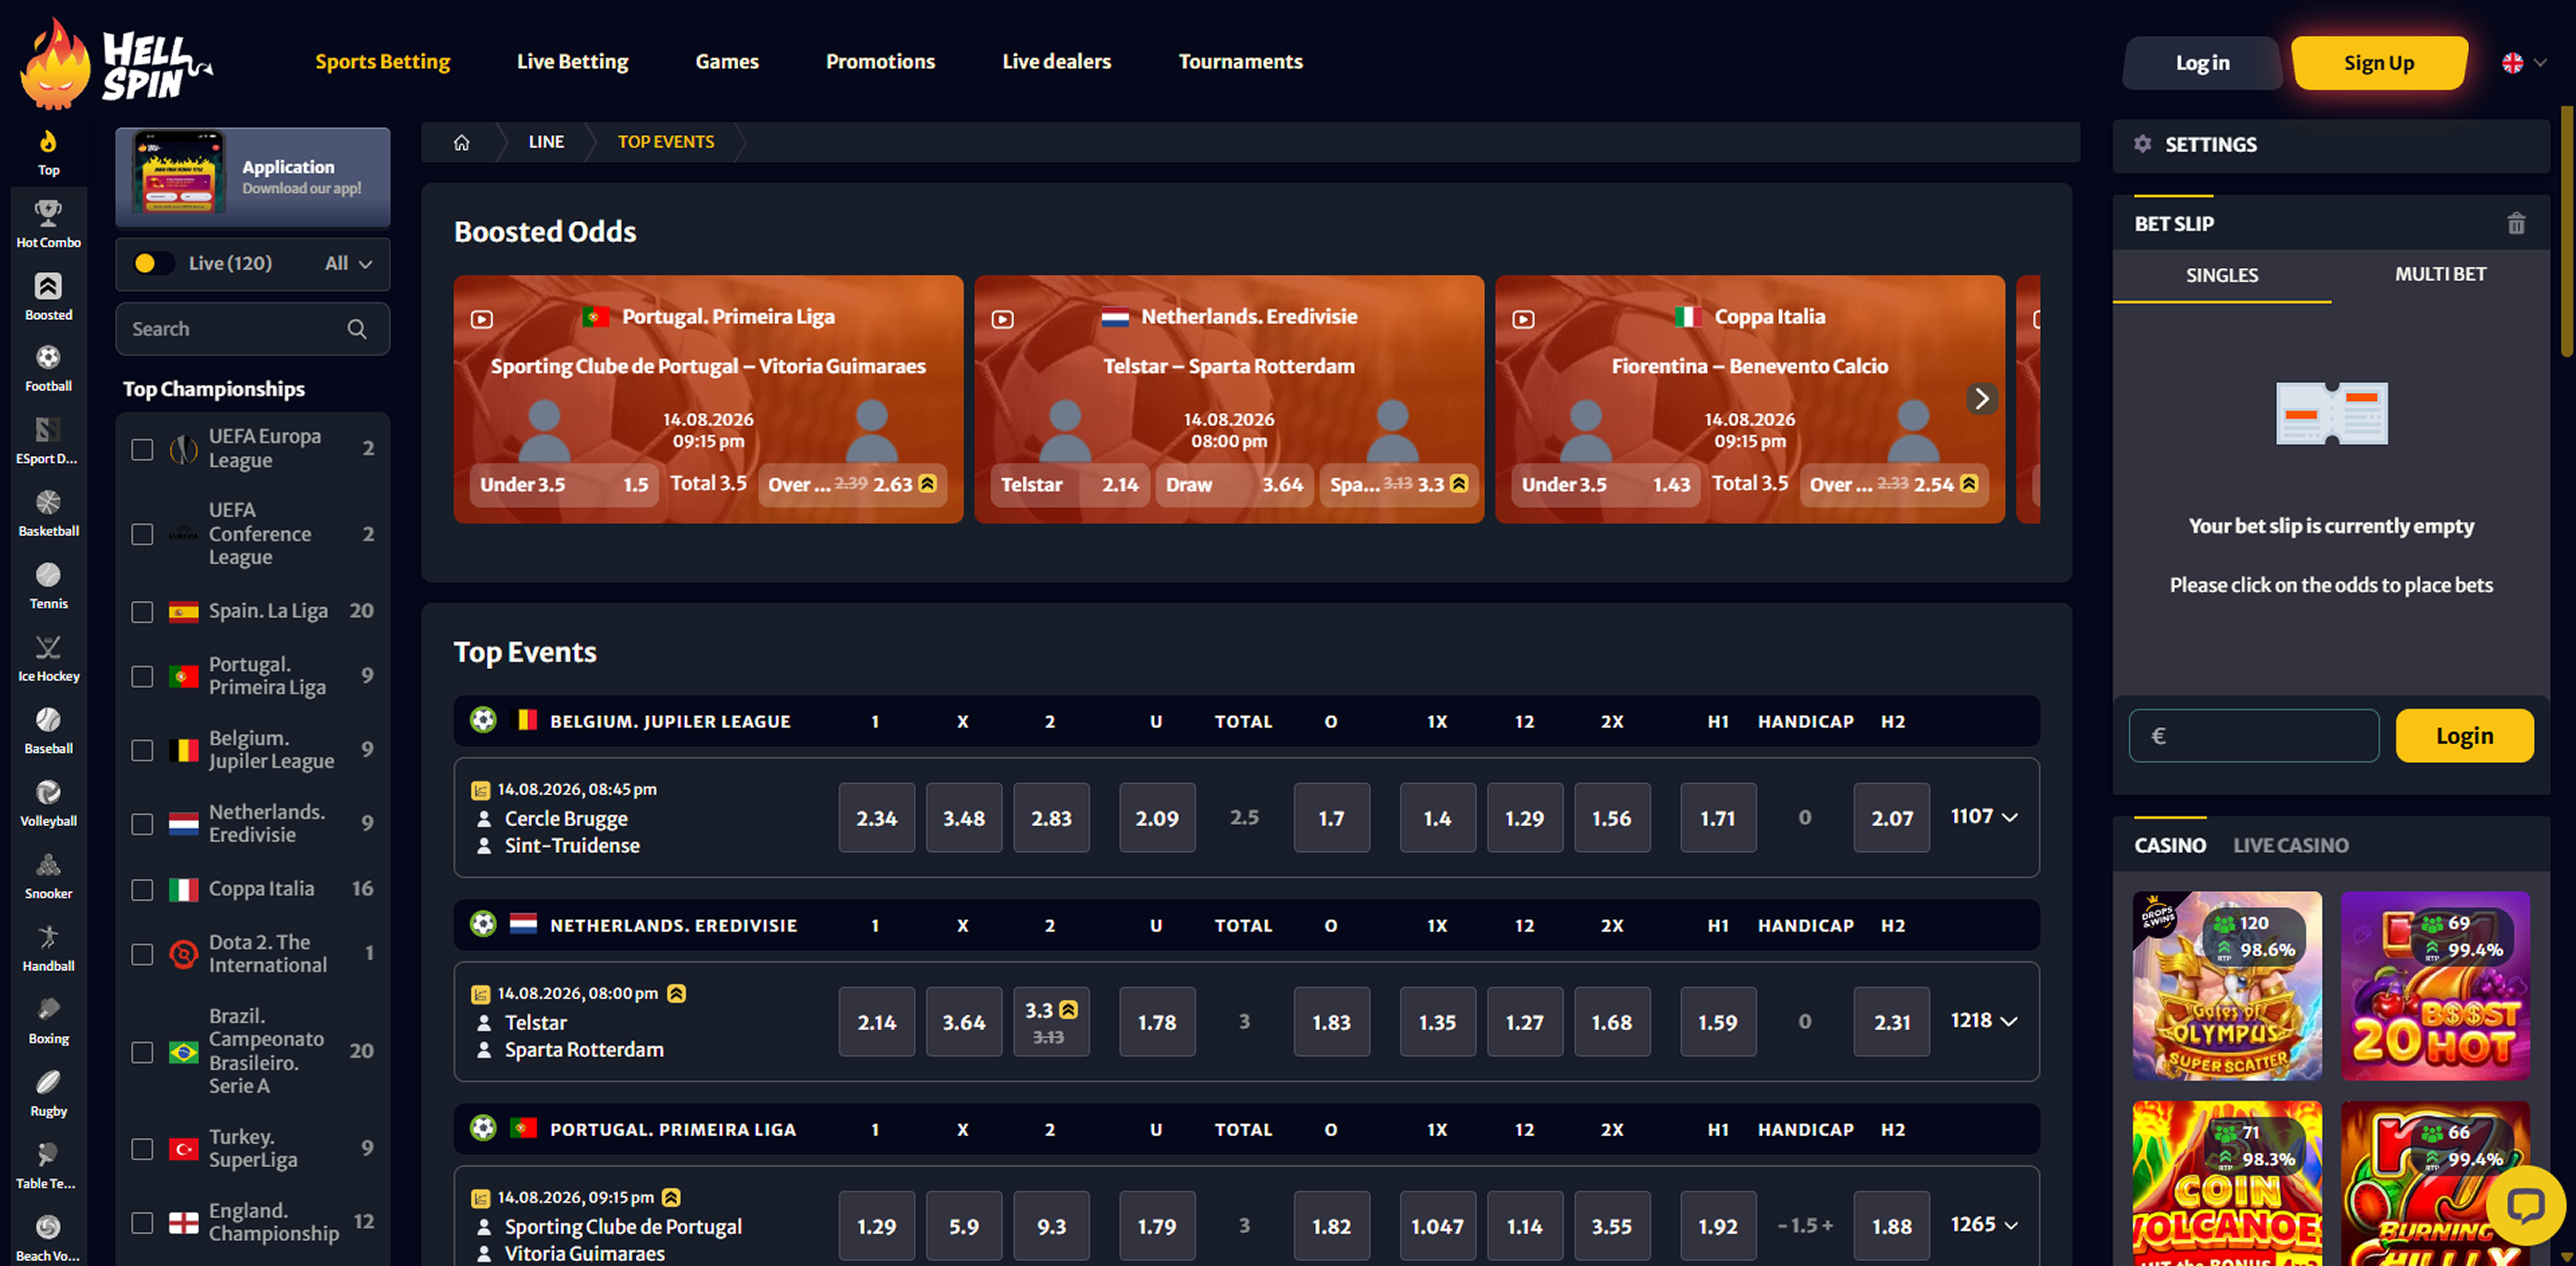Screen dimensions: 2576x1266
Task: Expand the 1107 more markets chevron
Action: 2009,817
